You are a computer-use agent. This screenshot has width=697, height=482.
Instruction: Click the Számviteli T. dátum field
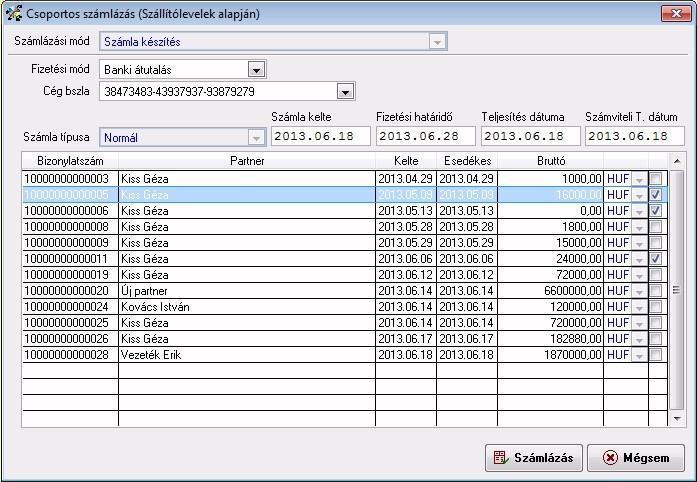click(x=635, y=136)
